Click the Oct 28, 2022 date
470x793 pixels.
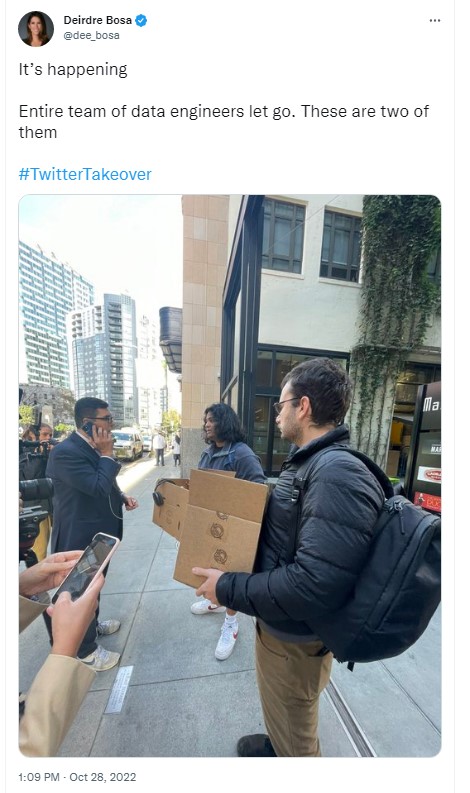point(103,777)
